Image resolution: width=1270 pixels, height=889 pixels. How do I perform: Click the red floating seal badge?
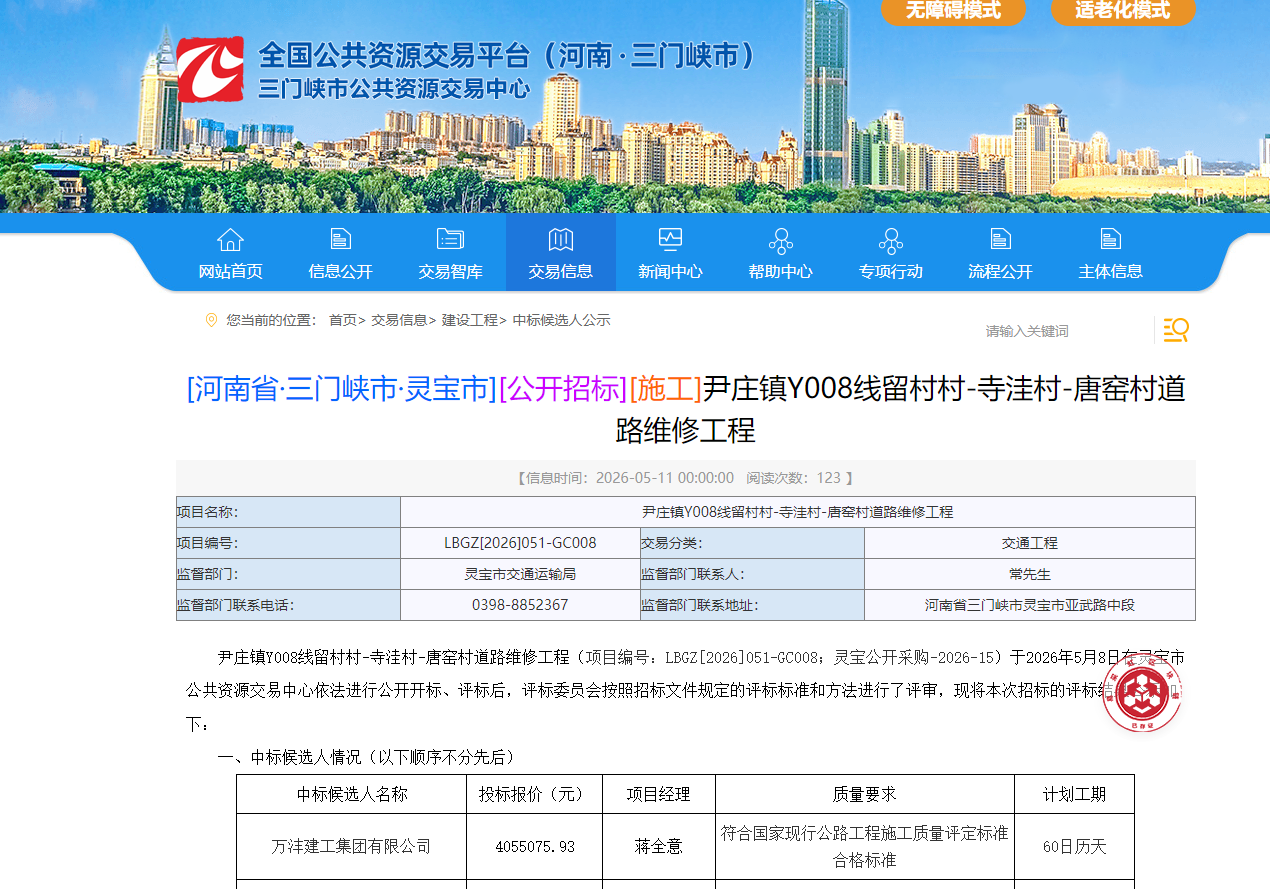click(1142, 693)
